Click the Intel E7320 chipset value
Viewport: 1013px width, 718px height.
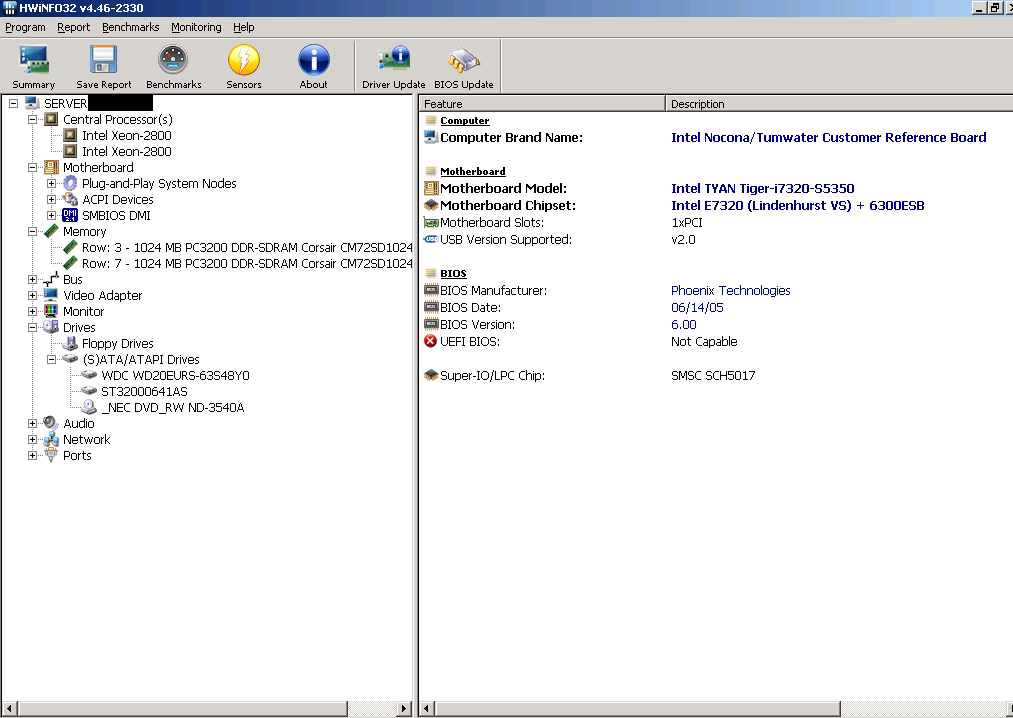pyautogui.click(x=798, y=206)
